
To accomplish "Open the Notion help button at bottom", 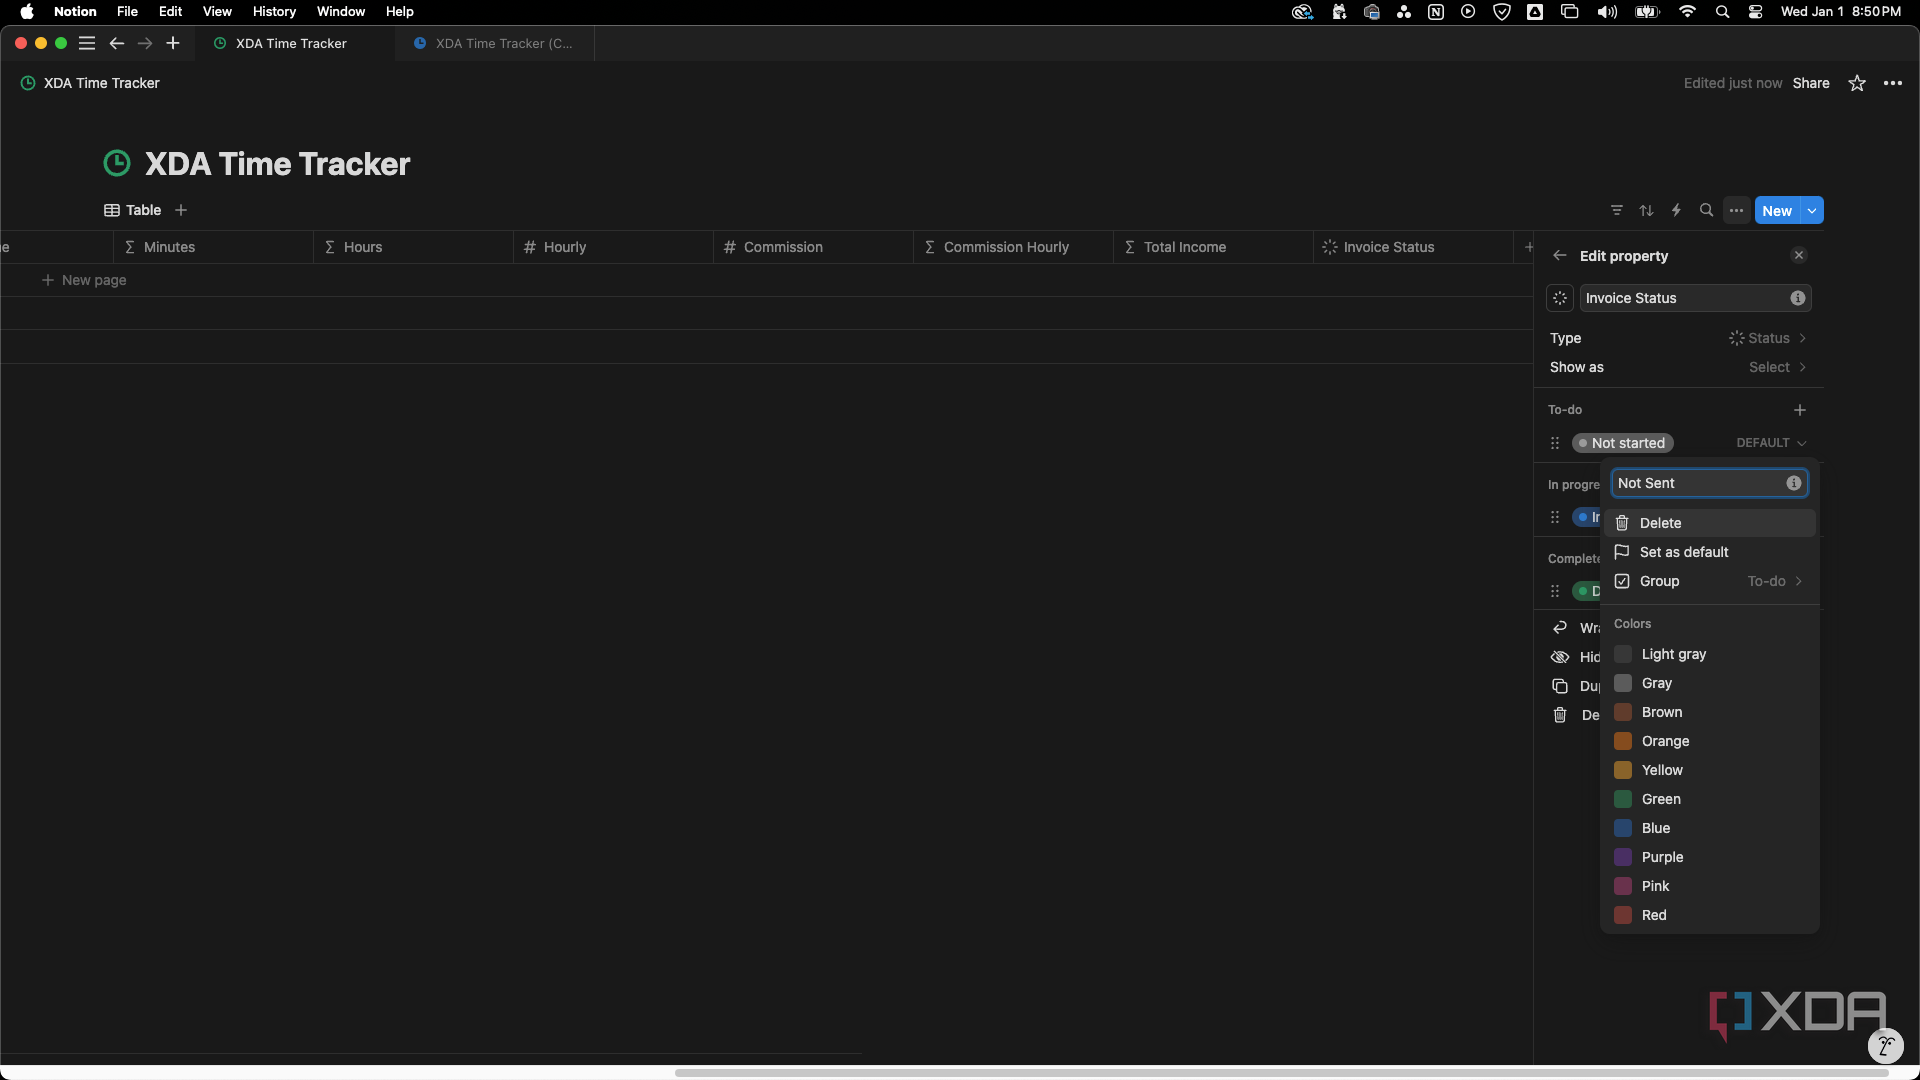I will [x=1885, y=1046].
